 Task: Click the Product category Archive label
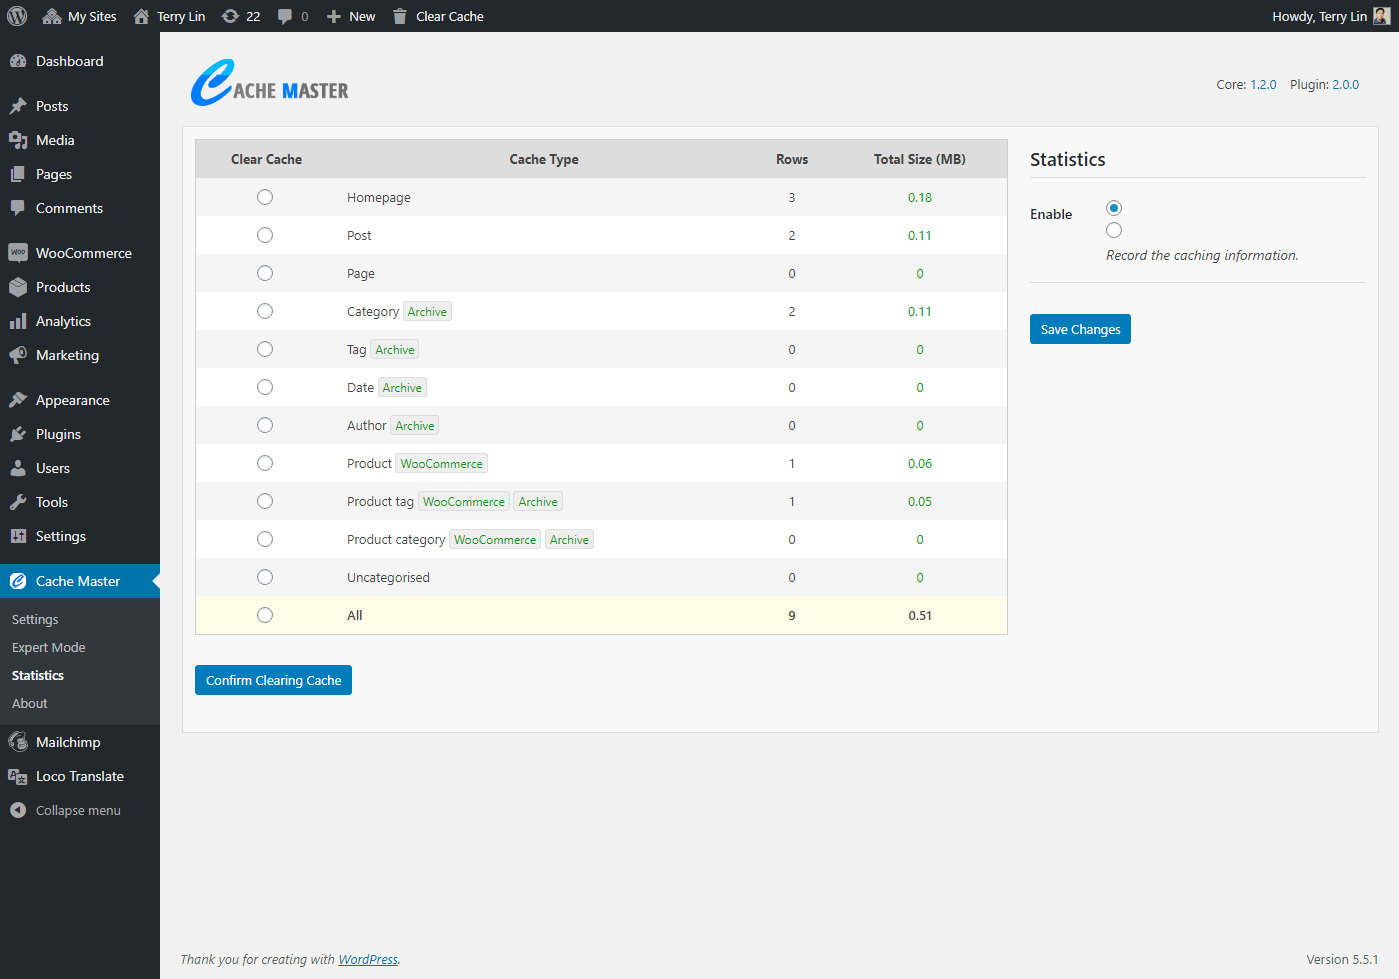click(569, 540)
